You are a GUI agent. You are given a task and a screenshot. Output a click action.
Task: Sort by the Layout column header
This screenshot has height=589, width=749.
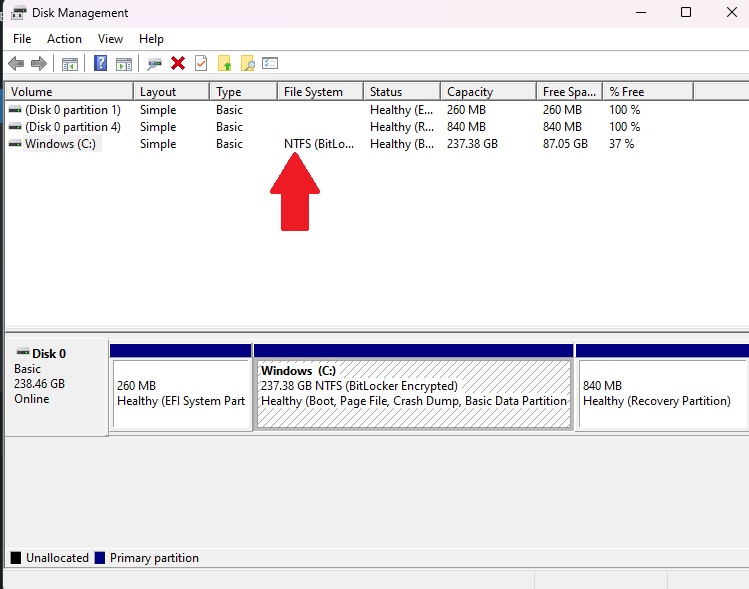171,91
